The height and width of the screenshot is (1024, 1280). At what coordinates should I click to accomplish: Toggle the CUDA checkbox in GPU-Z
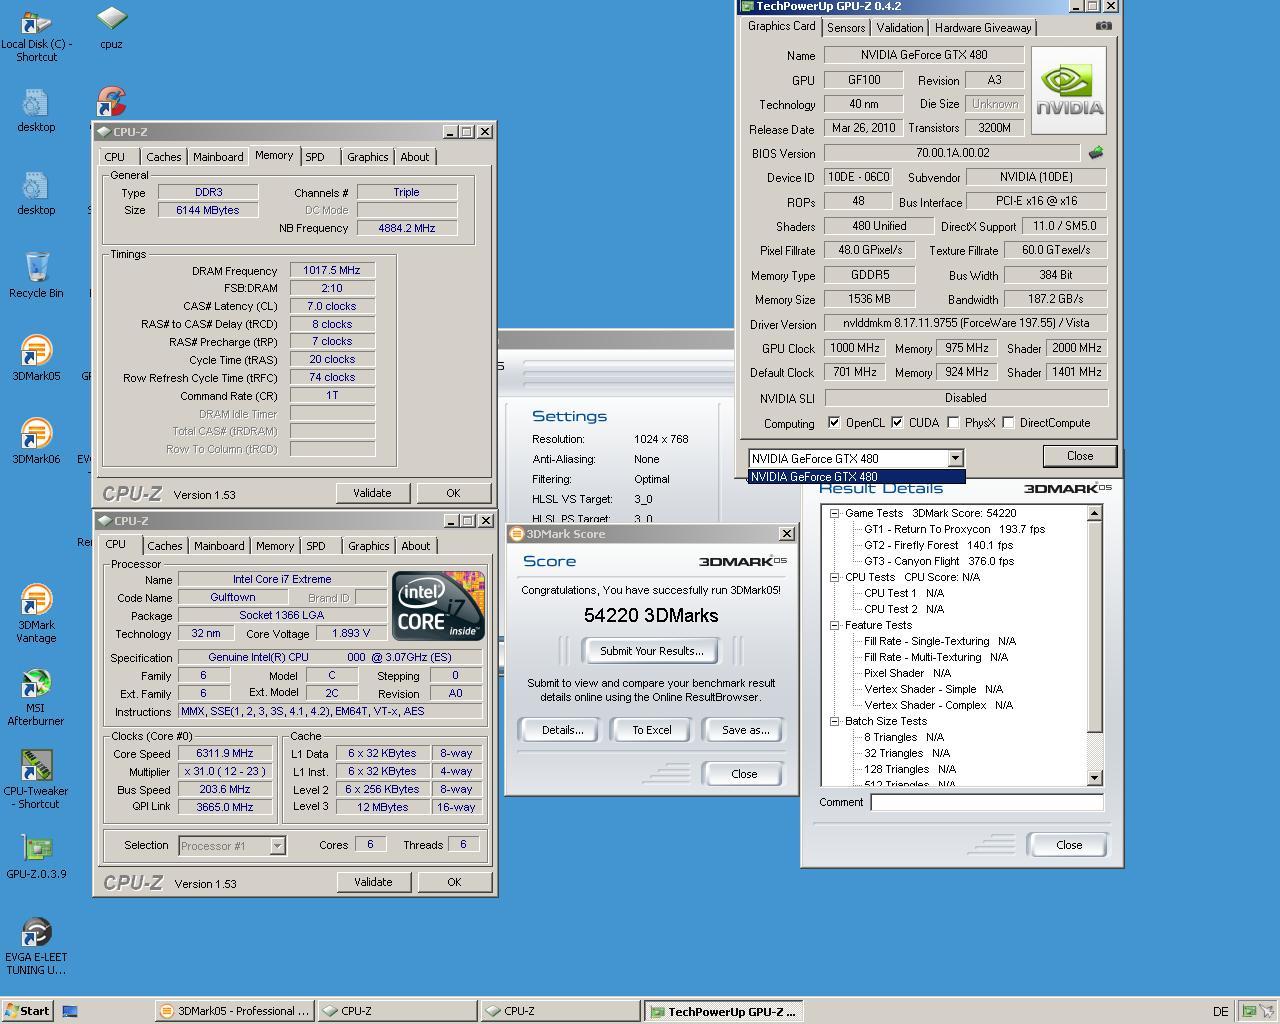pyautogui.click(x=897, y=423)
